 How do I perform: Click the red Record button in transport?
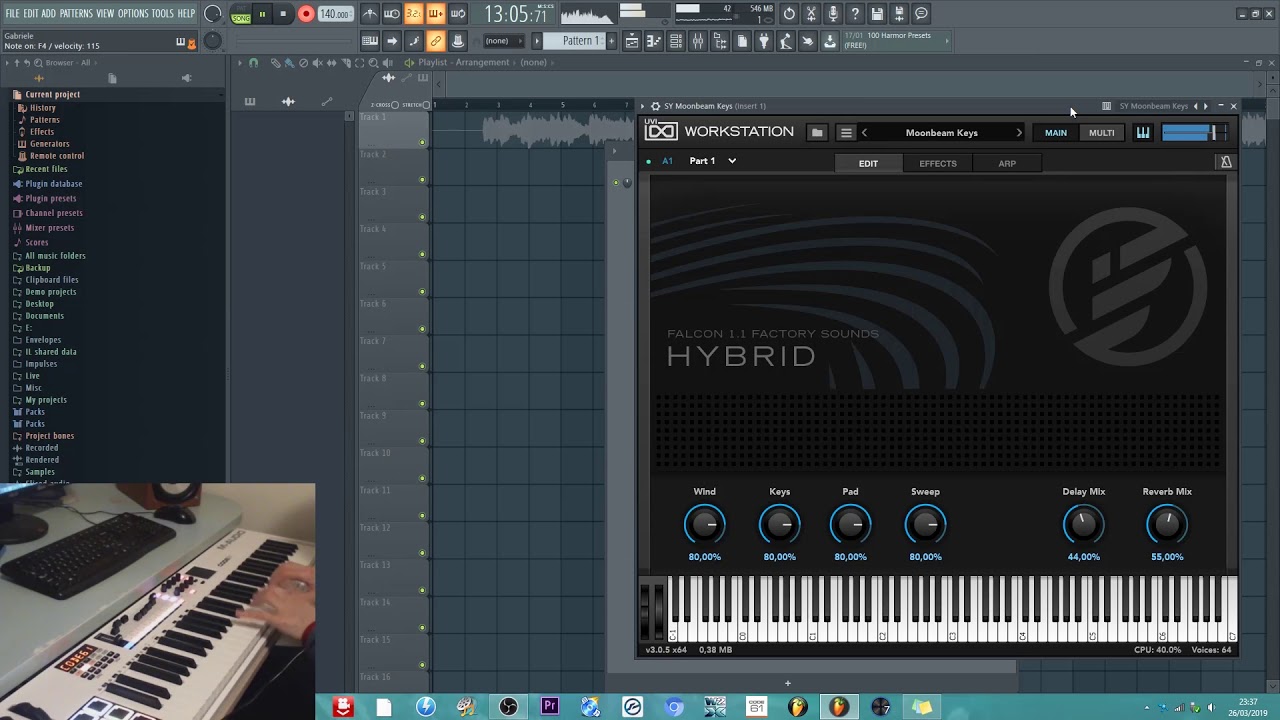coord(306,14)
